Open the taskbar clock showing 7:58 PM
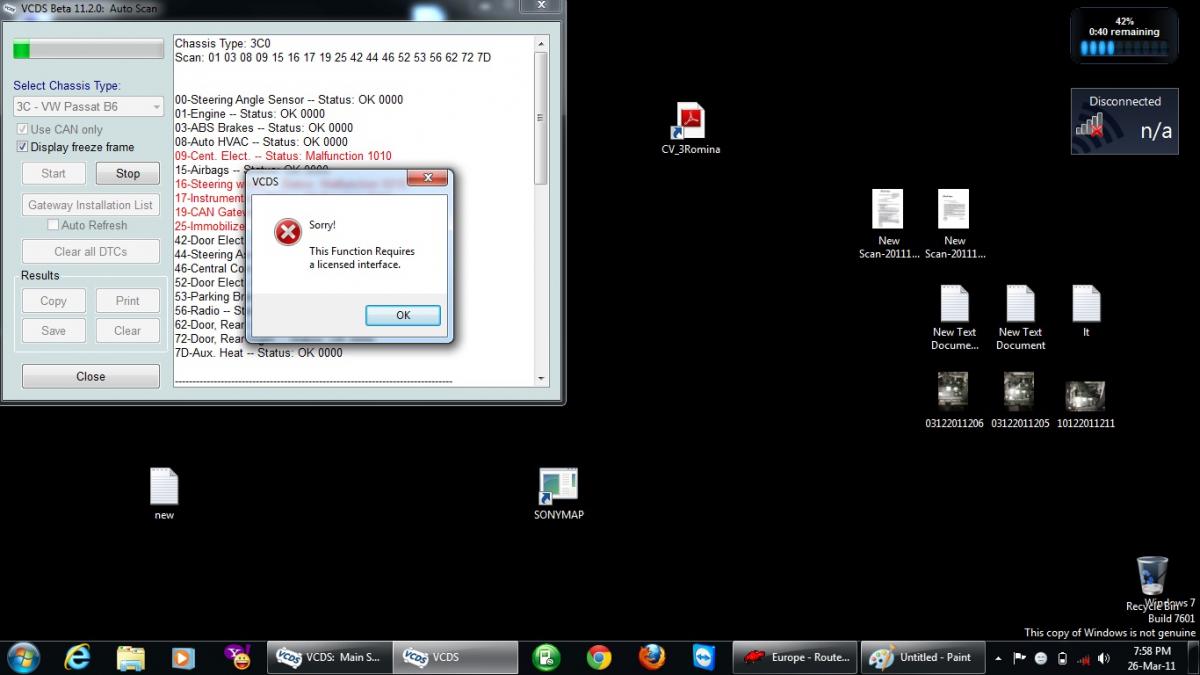 [x=1154, y=658]
